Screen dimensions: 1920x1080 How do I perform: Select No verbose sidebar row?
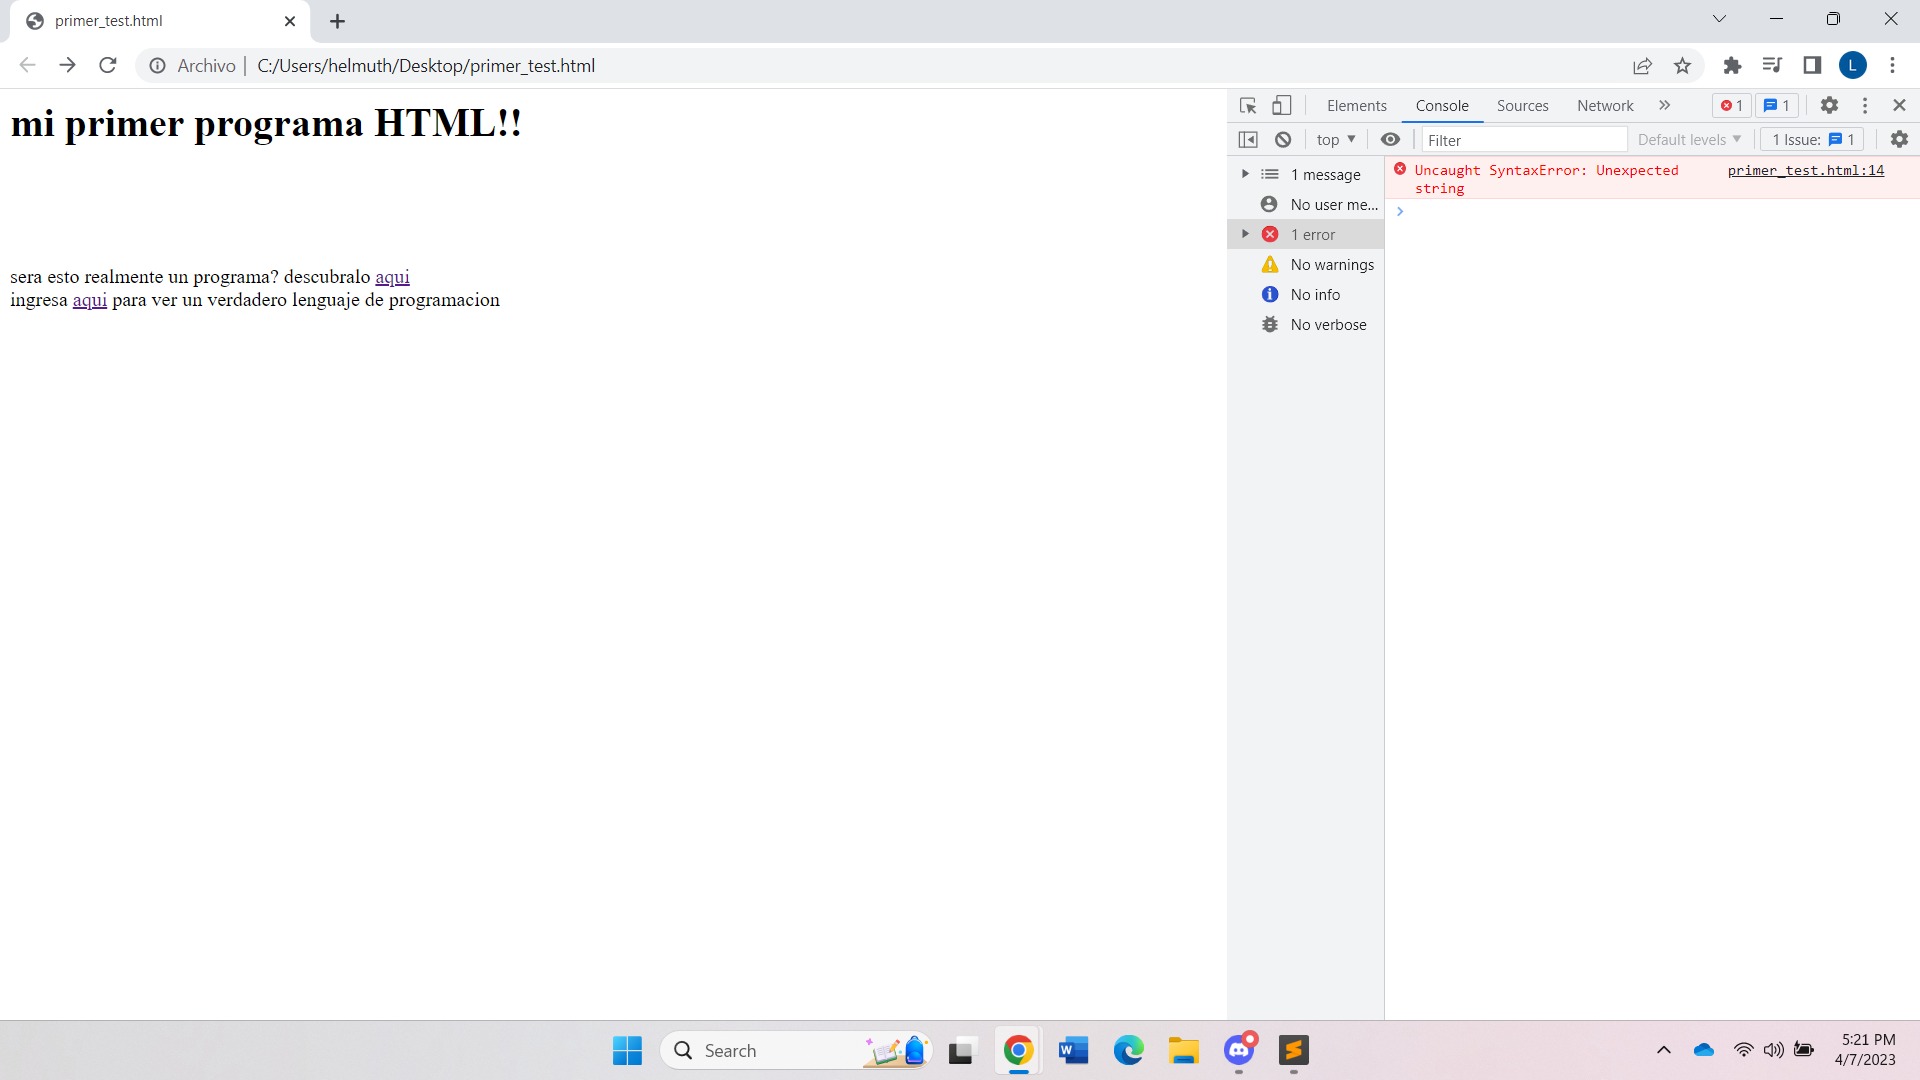click(1306, 324)
